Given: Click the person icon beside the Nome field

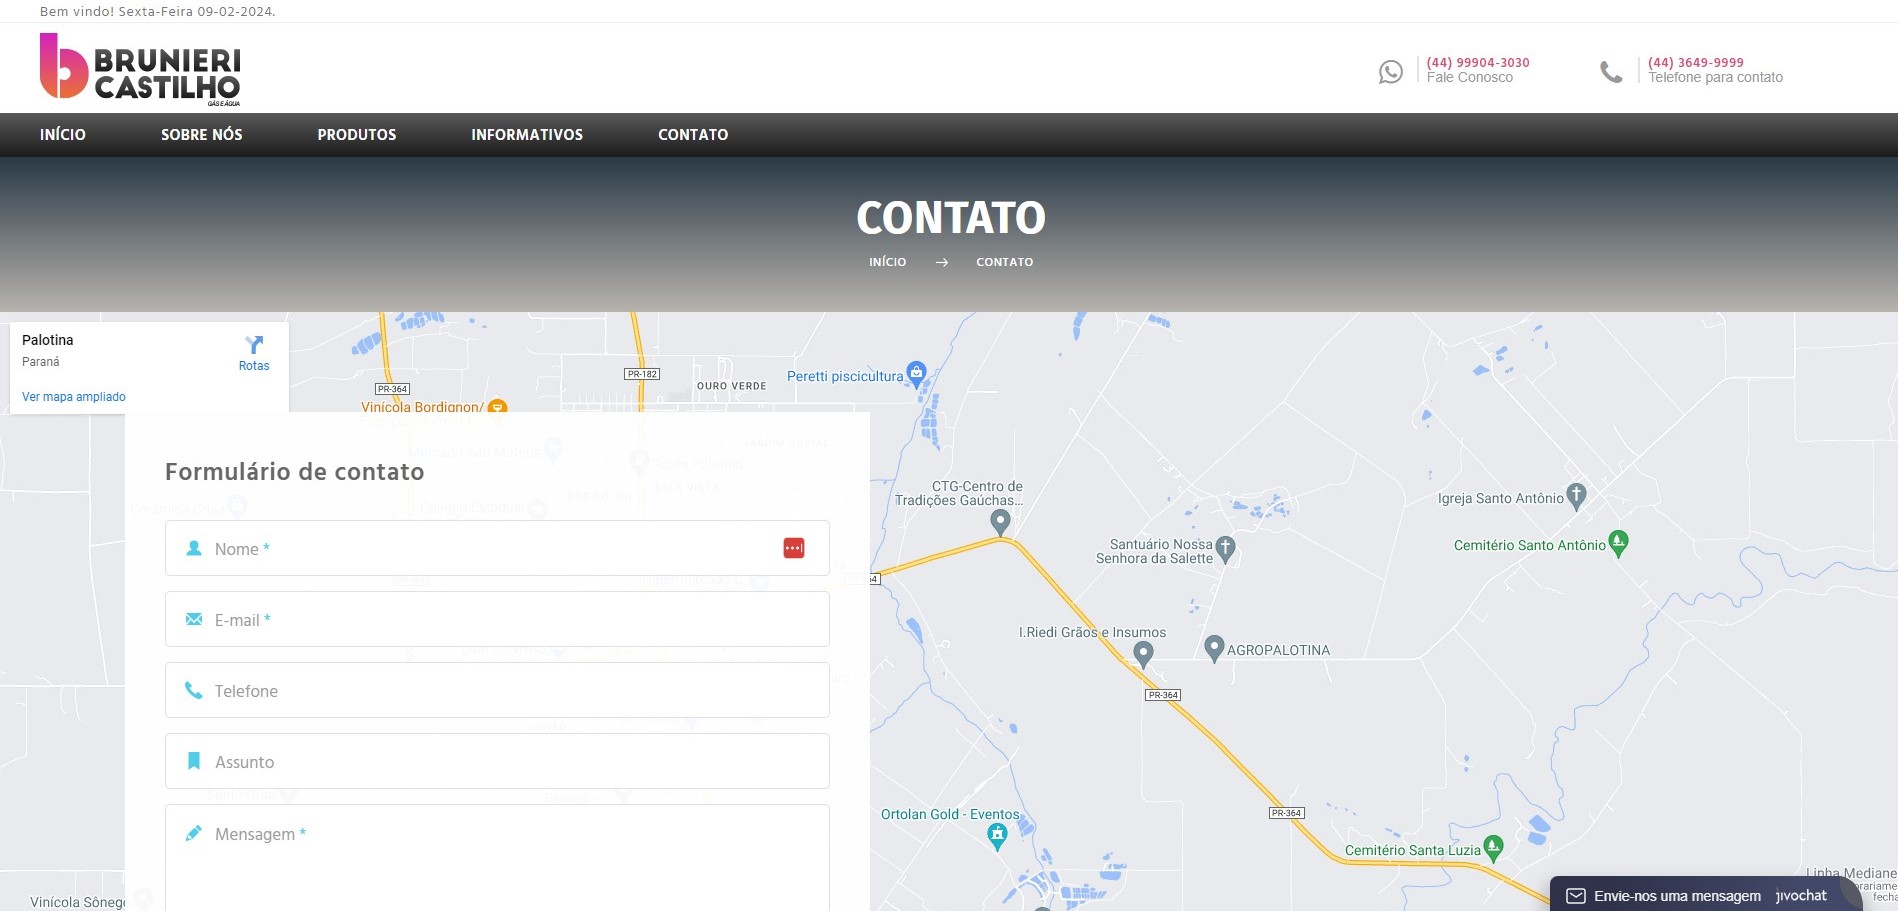Looking at the screenshot, I should [x=192, y=548].
